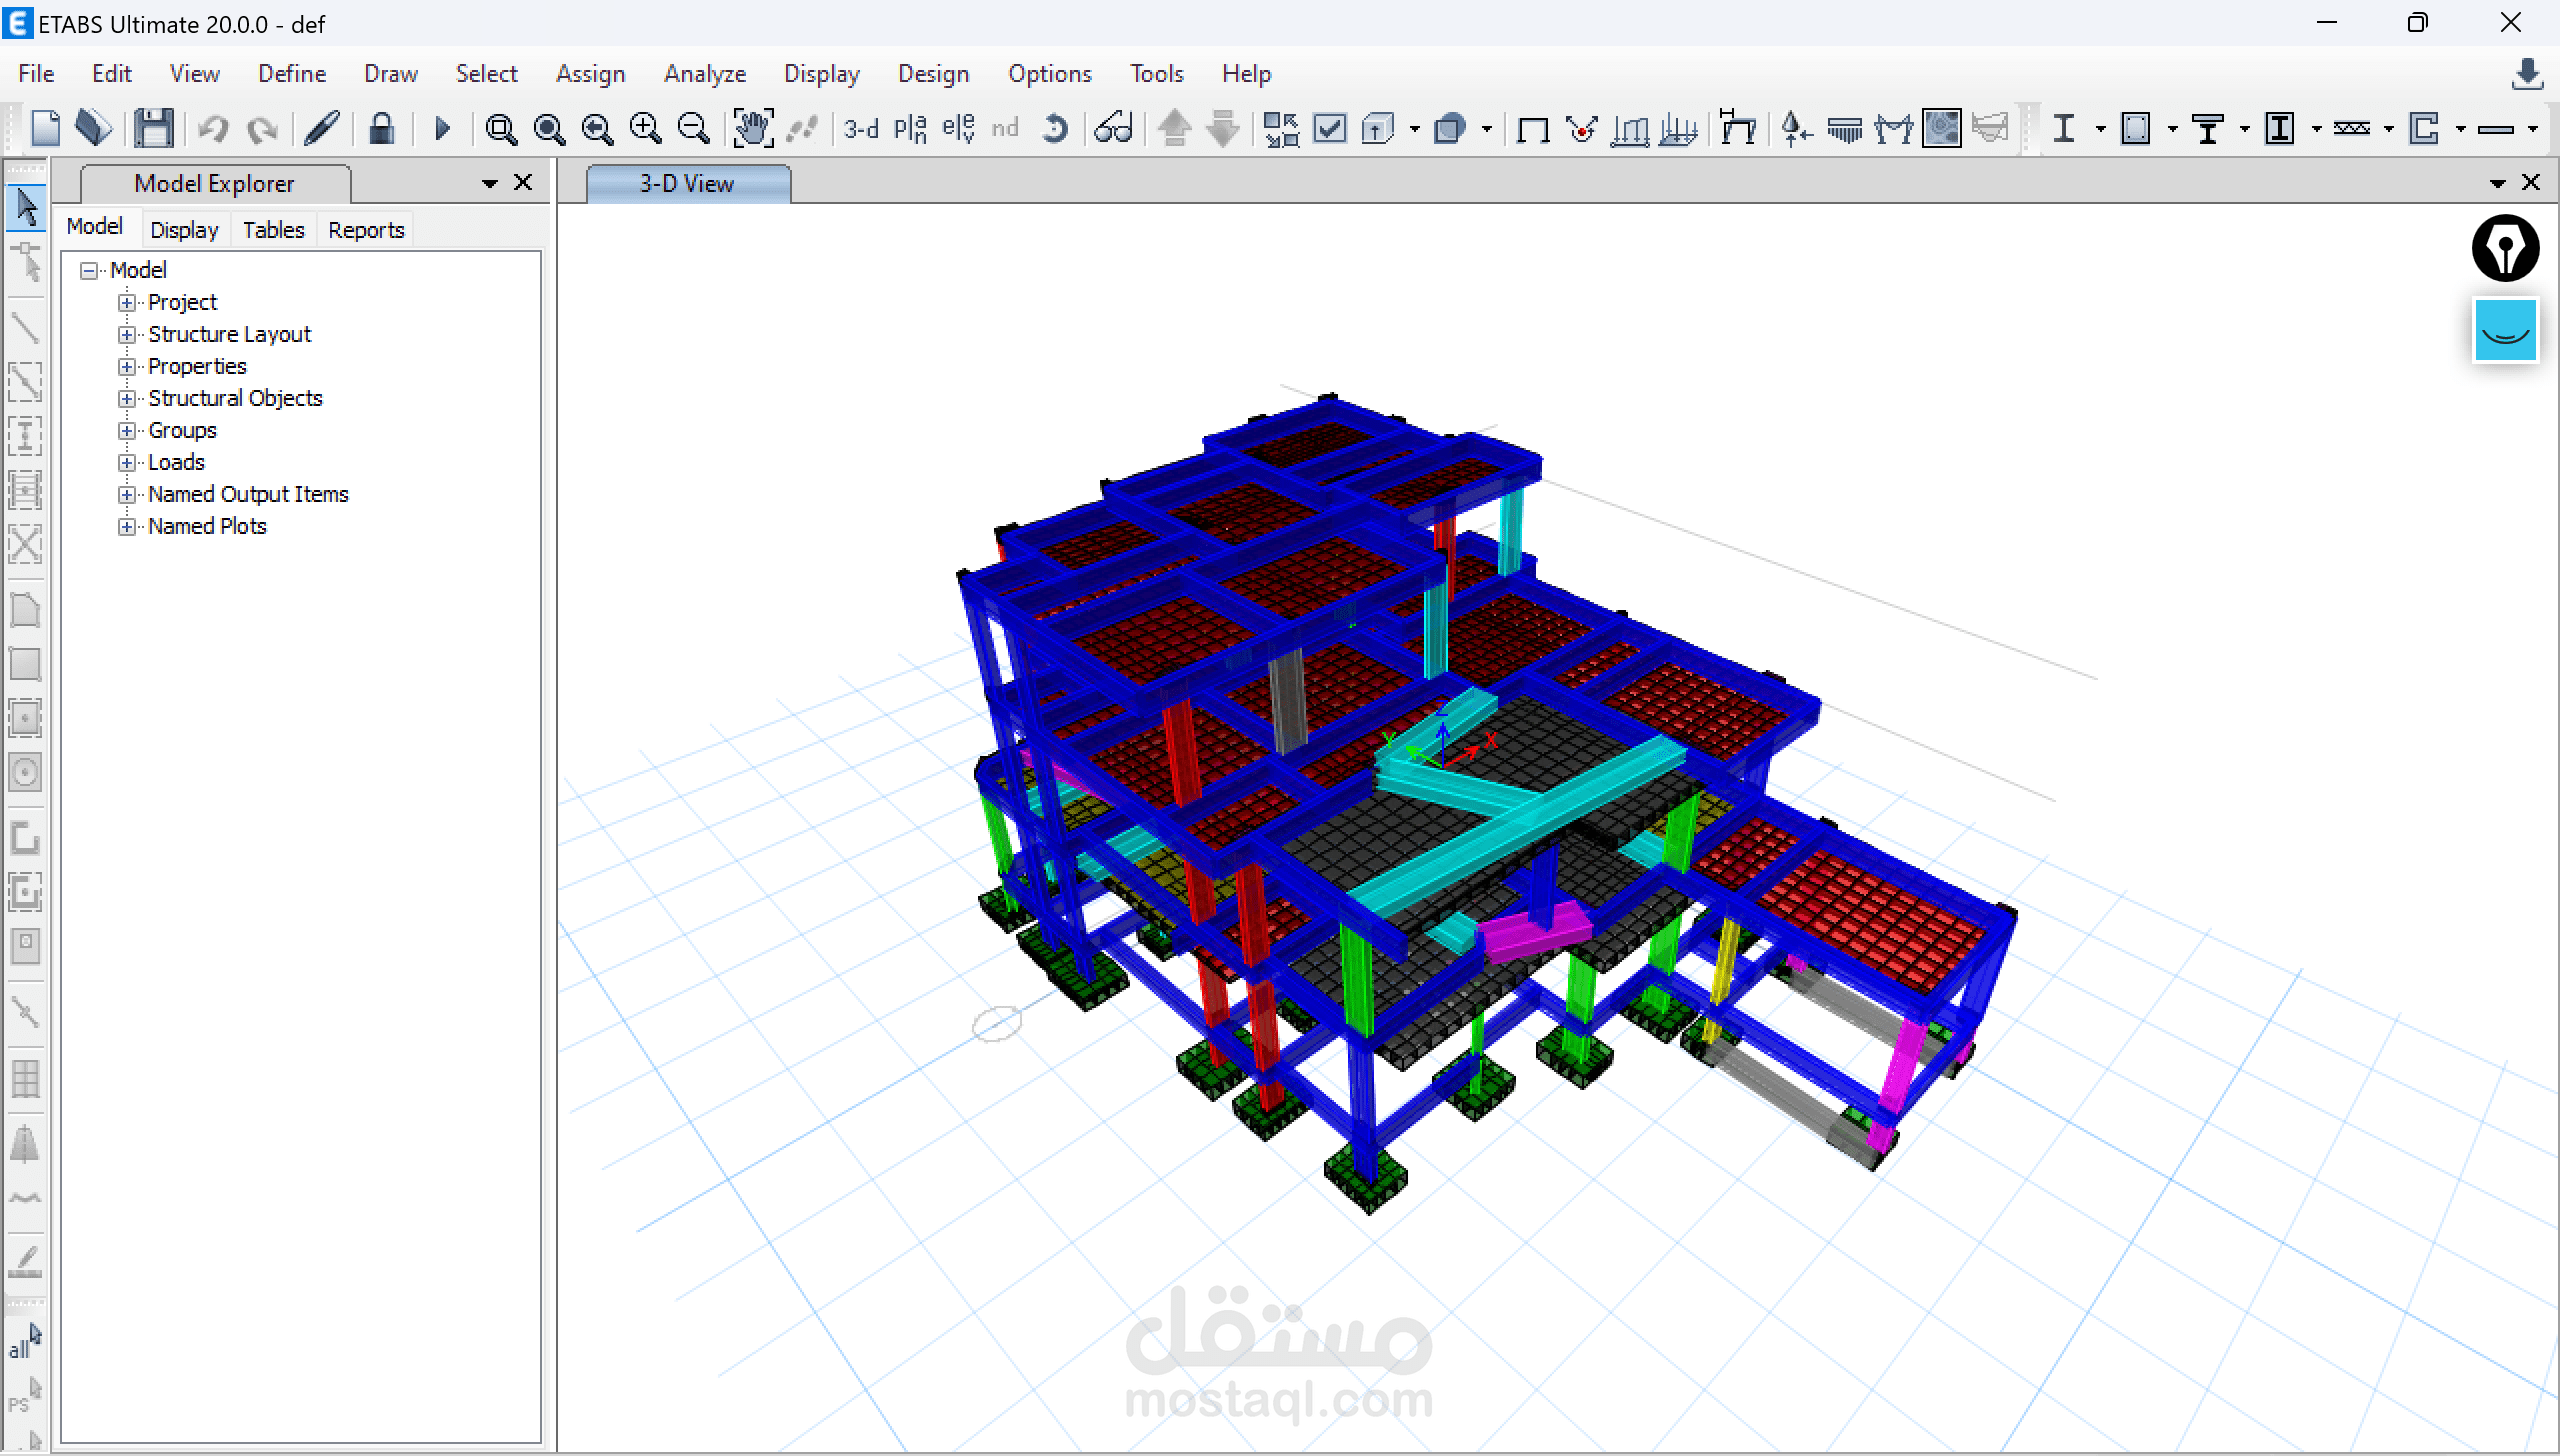
Task: Click the Elevation view toolbar icon
Action: (958, 129)
